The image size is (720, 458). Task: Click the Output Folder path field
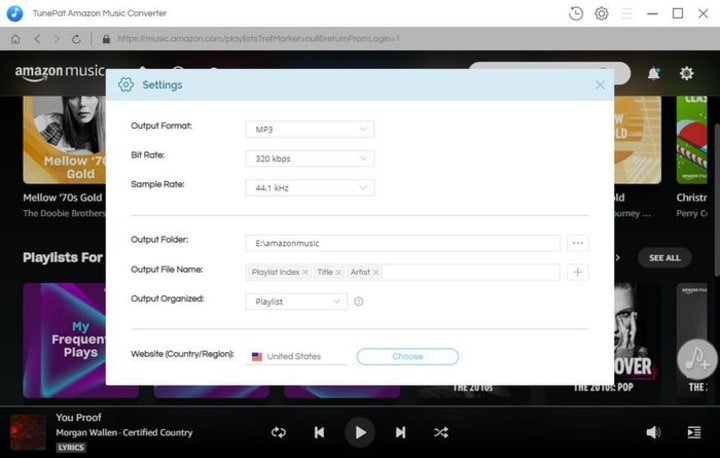[x=403, y=243]
